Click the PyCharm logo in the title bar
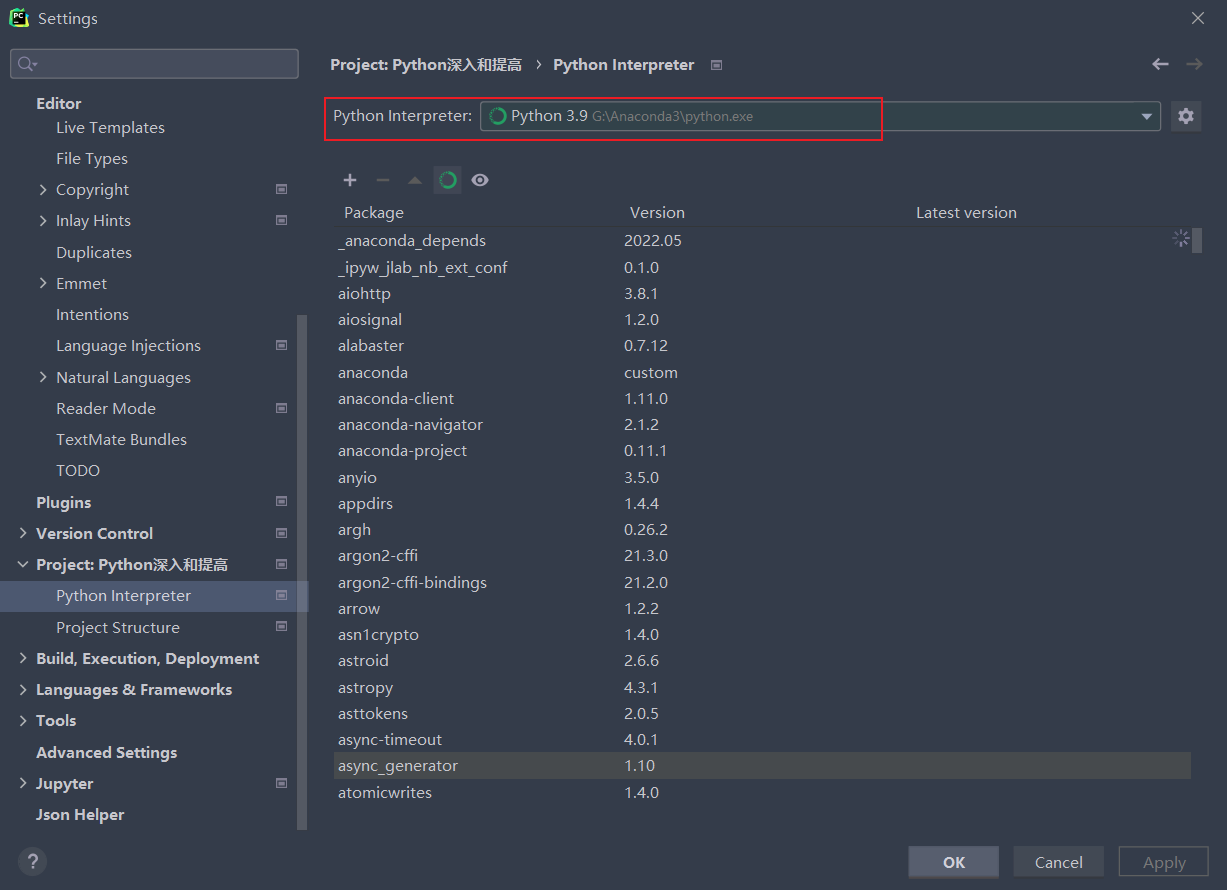Image resolution: width=1227 pixels, height=890 pixels. click(19, 17)
